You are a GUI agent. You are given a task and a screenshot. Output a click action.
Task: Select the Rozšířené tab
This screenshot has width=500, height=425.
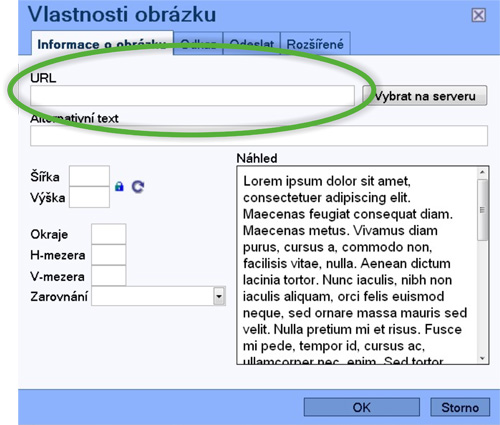[x=315, y=43]
